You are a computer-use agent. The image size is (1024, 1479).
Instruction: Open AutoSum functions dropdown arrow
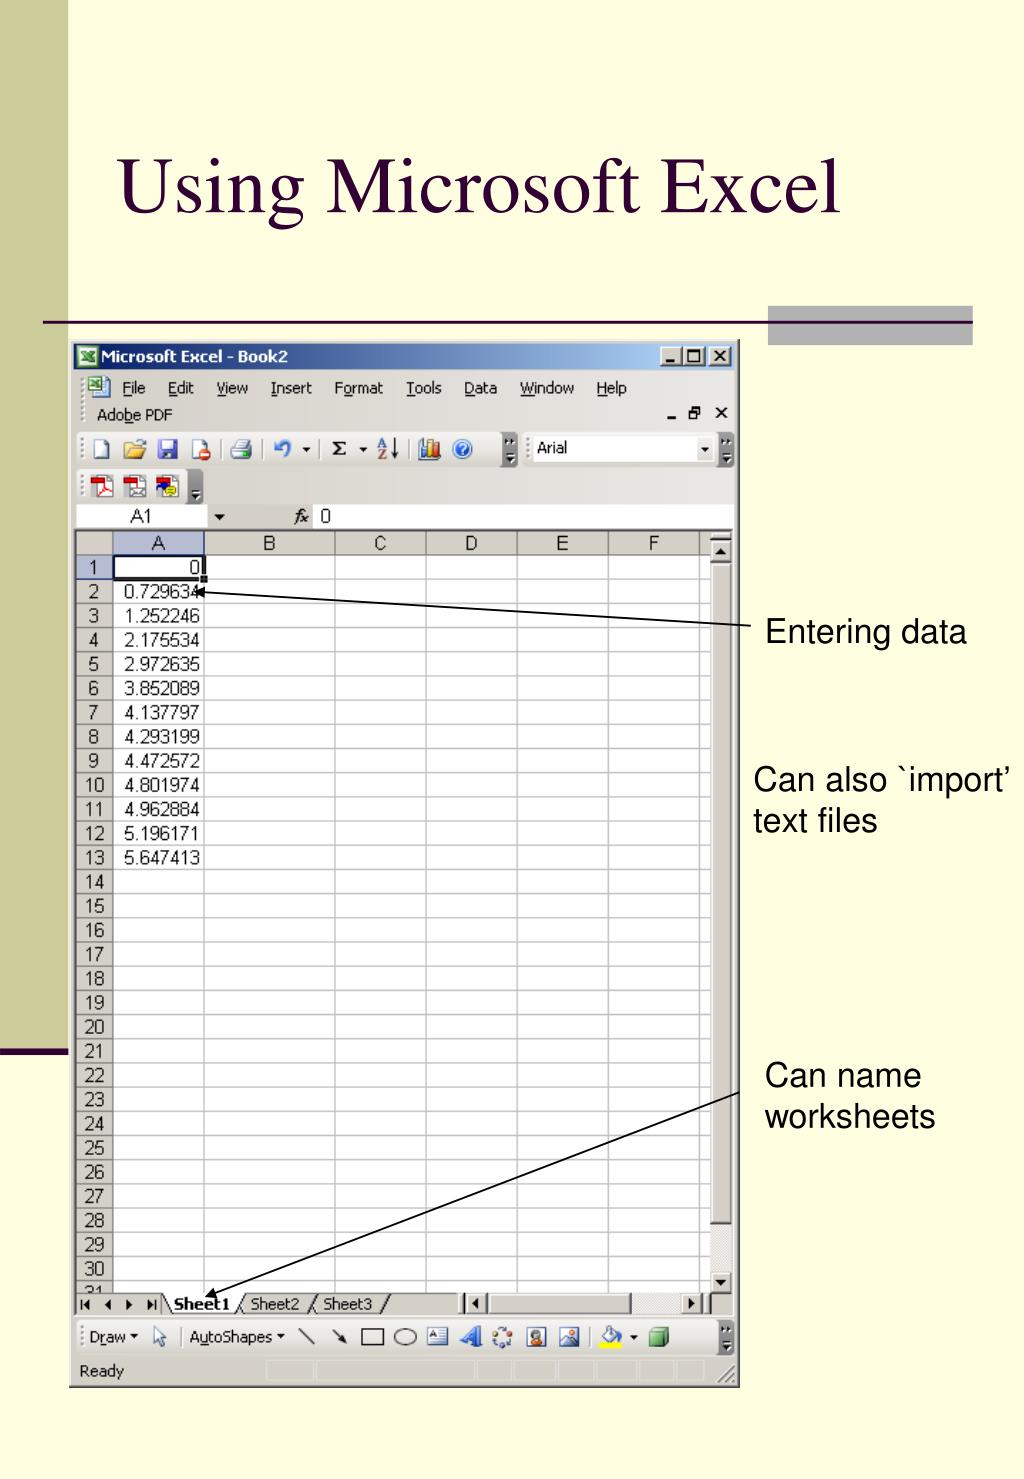(x=363, y=450)
